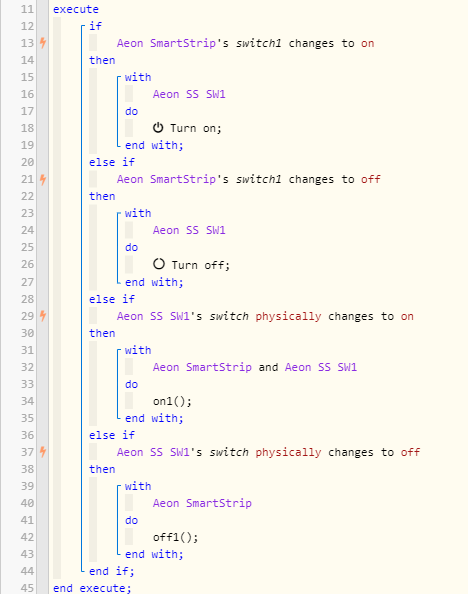Click line number 44 in the gutter
The width and height of the screenshot is (468, 594).
27,571
